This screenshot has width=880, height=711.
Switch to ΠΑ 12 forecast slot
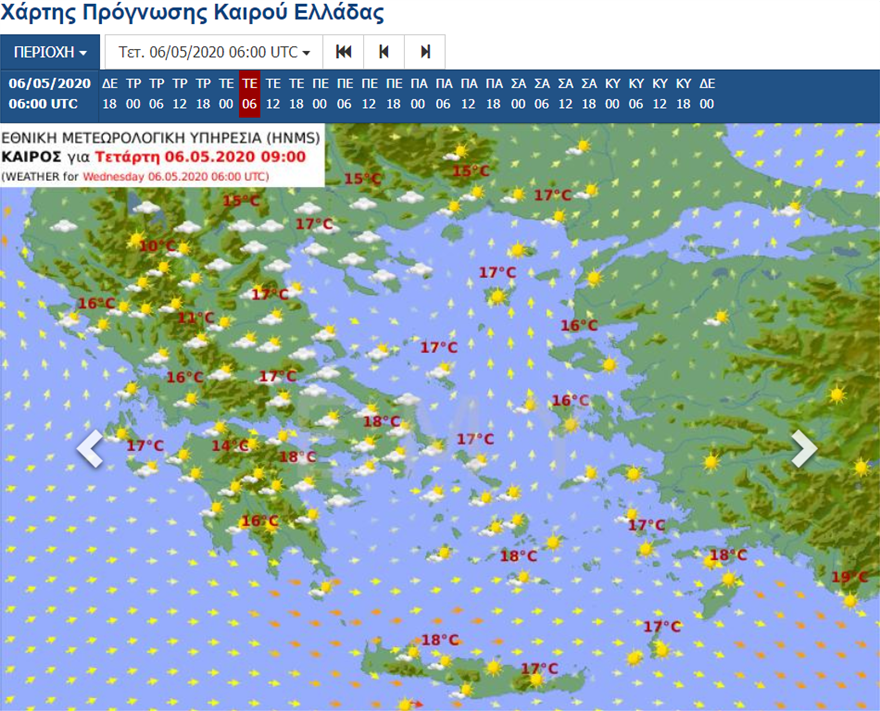468,93
